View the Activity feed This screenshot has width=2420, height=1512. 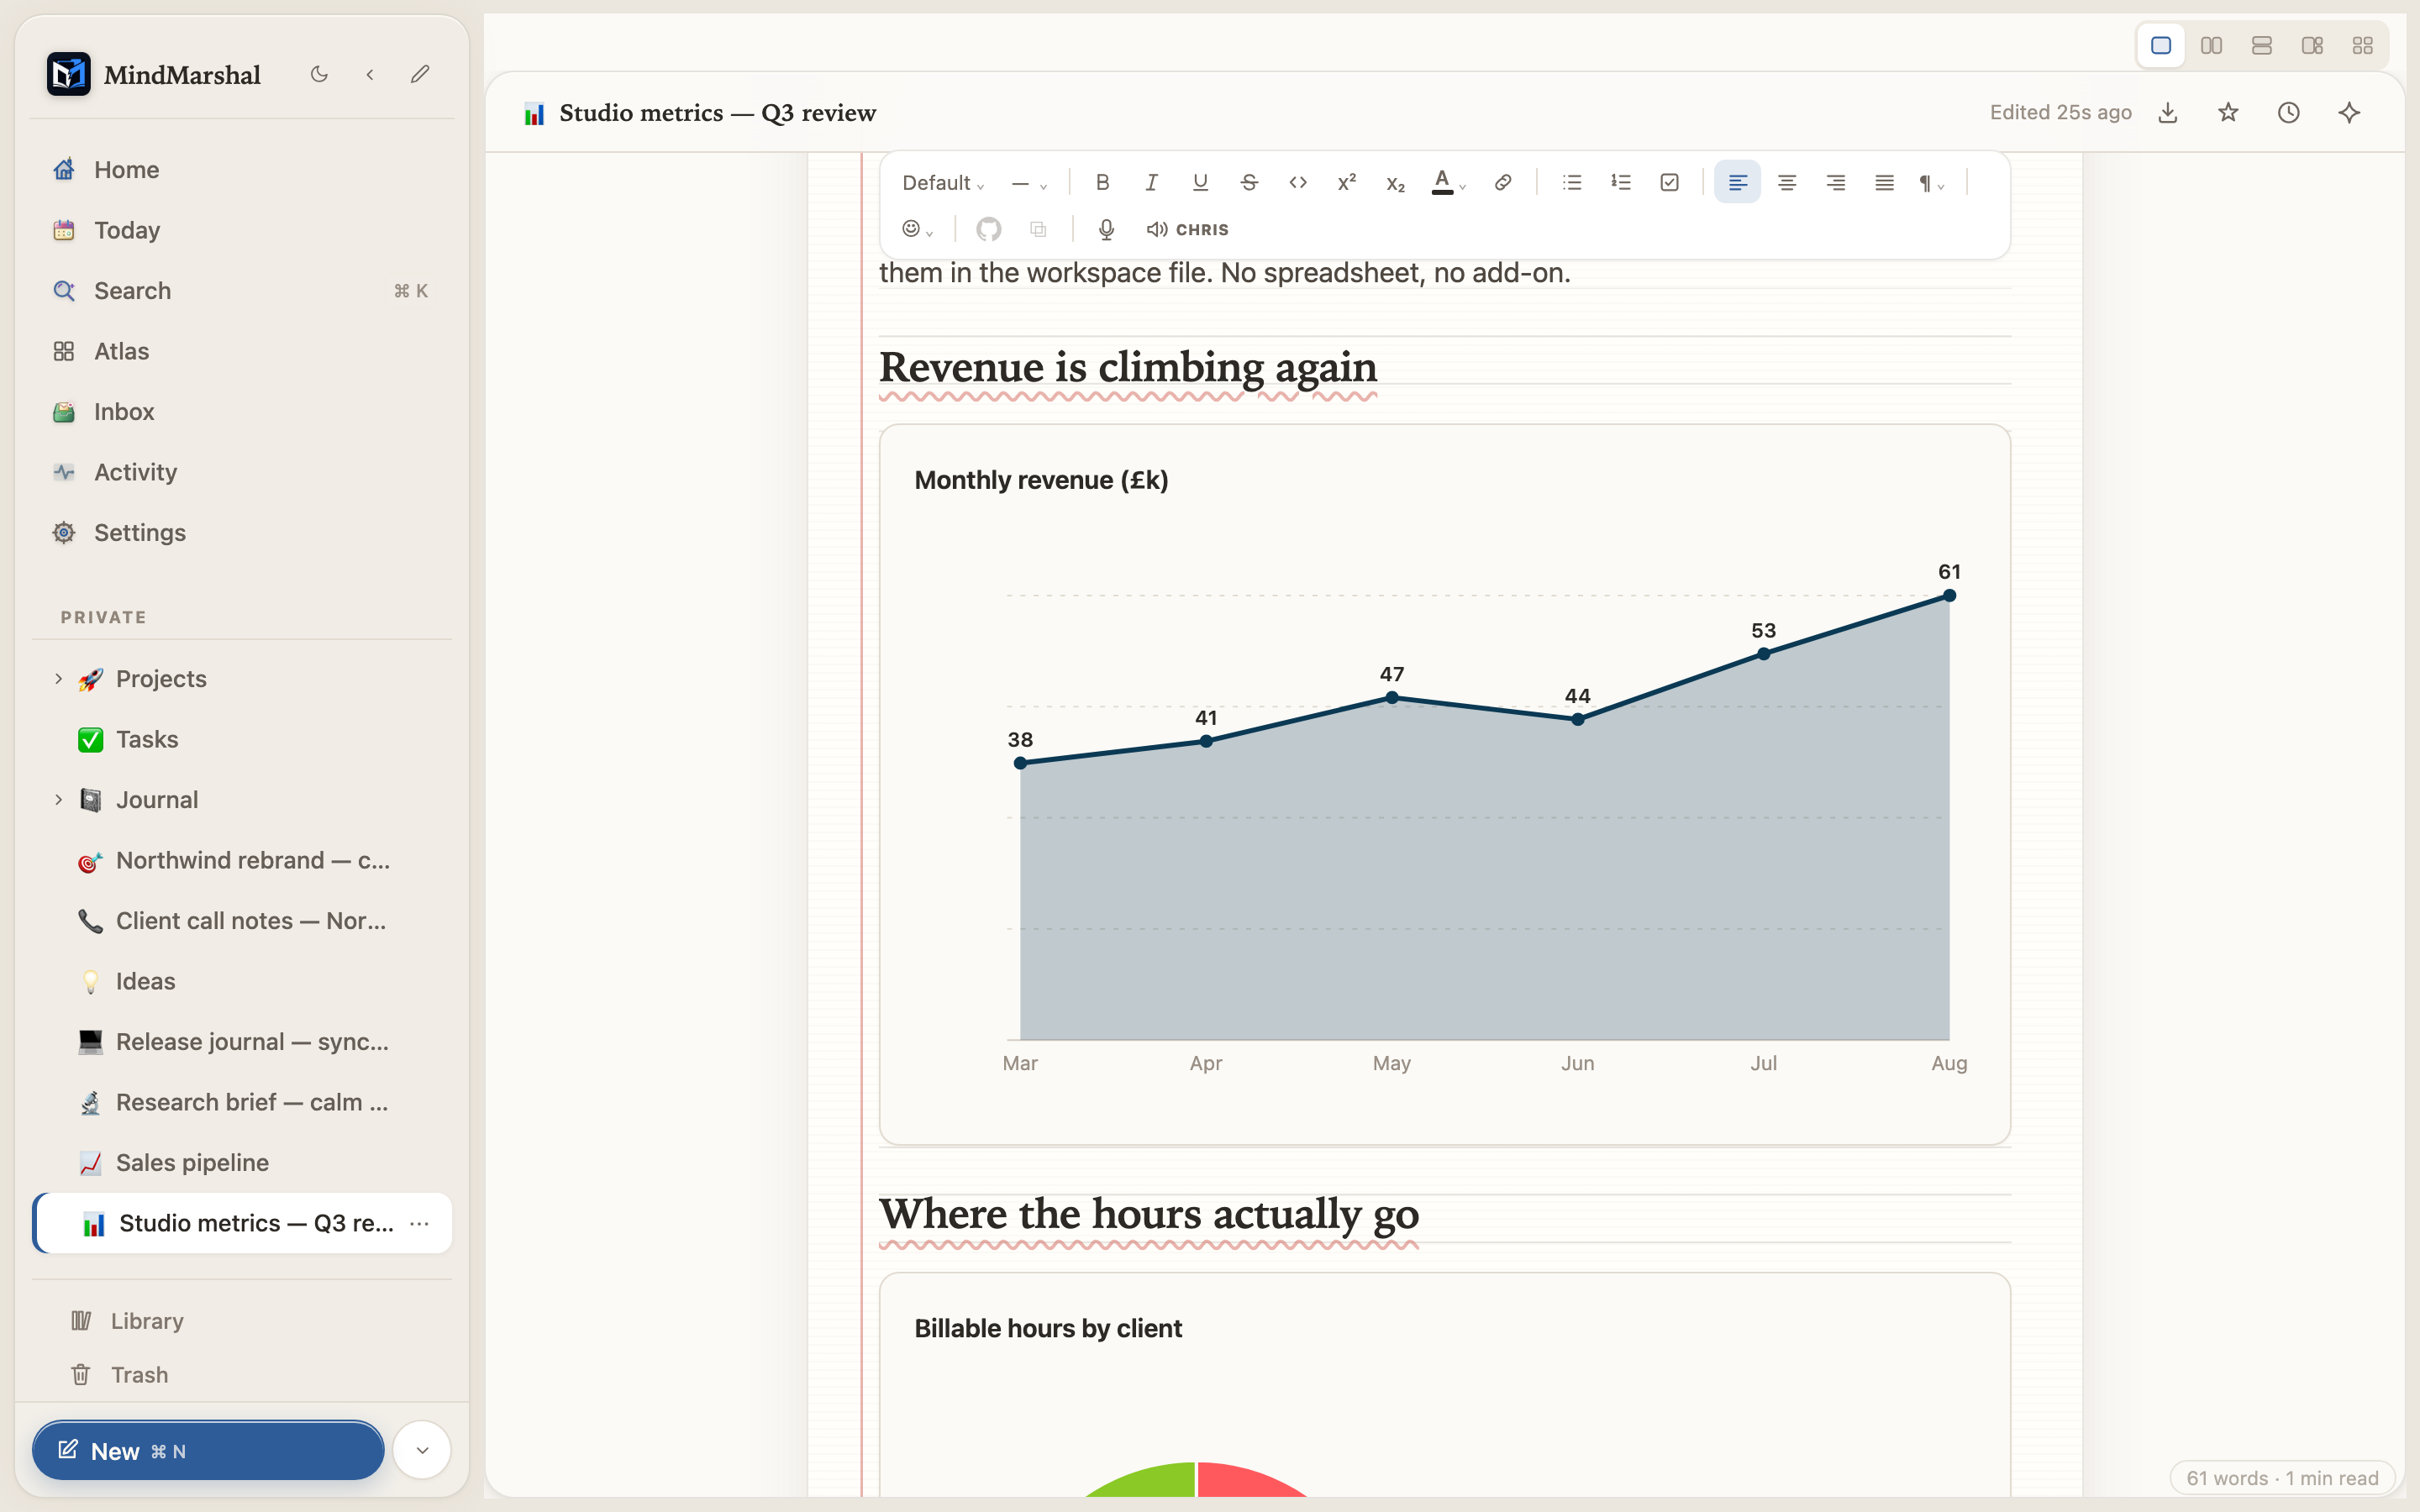click(x=242, y=472)
